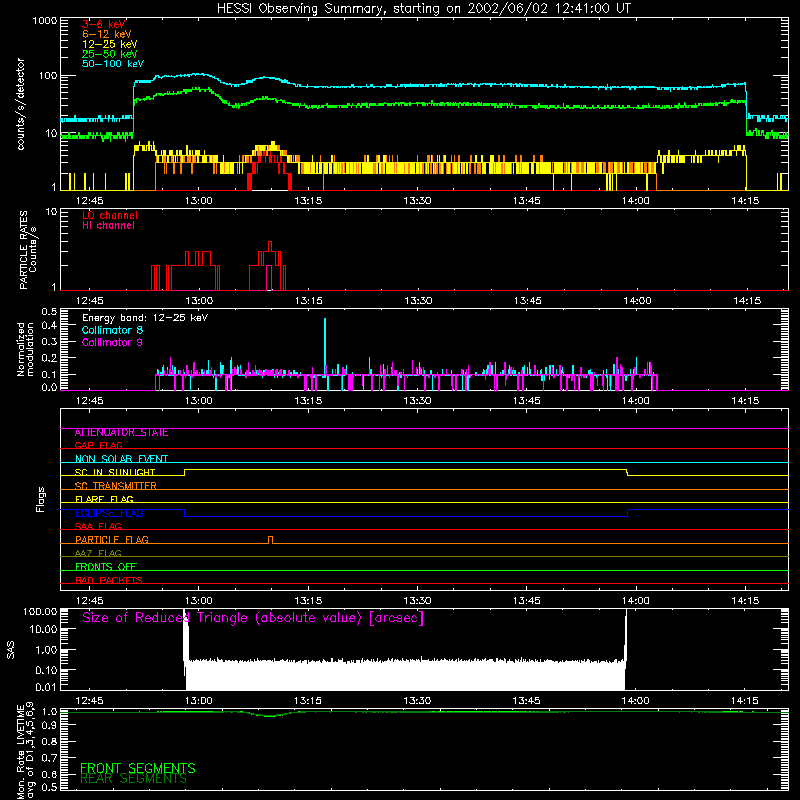800x800 pixels.
Task: Click the counts/s/detector axis label
Action: [x=21, y=104]
